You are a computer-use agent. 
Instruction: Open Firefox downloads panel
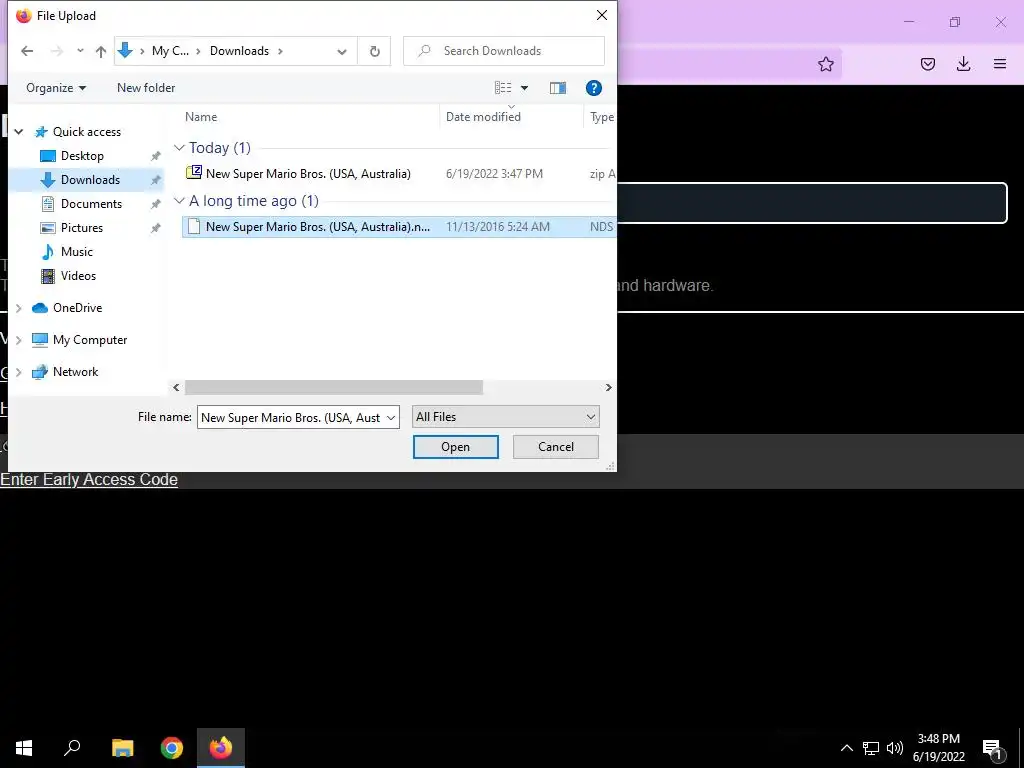click(x=963, y=64)
